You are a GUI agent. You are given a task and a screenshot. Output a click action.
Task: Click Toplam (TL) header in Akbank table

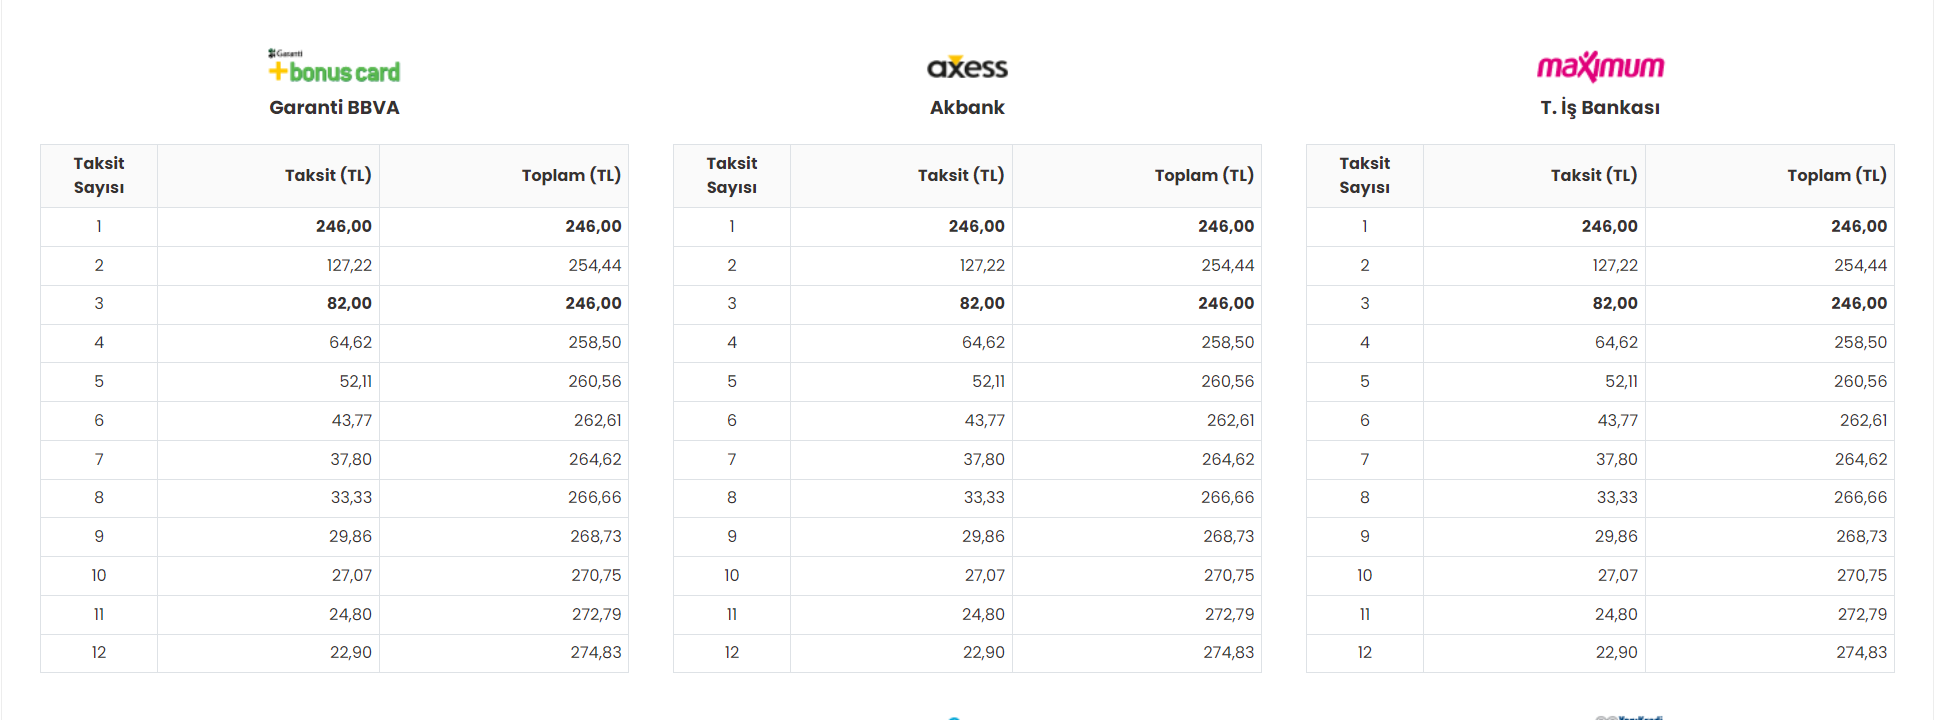pyautogui.click(x=1204, y=175)
